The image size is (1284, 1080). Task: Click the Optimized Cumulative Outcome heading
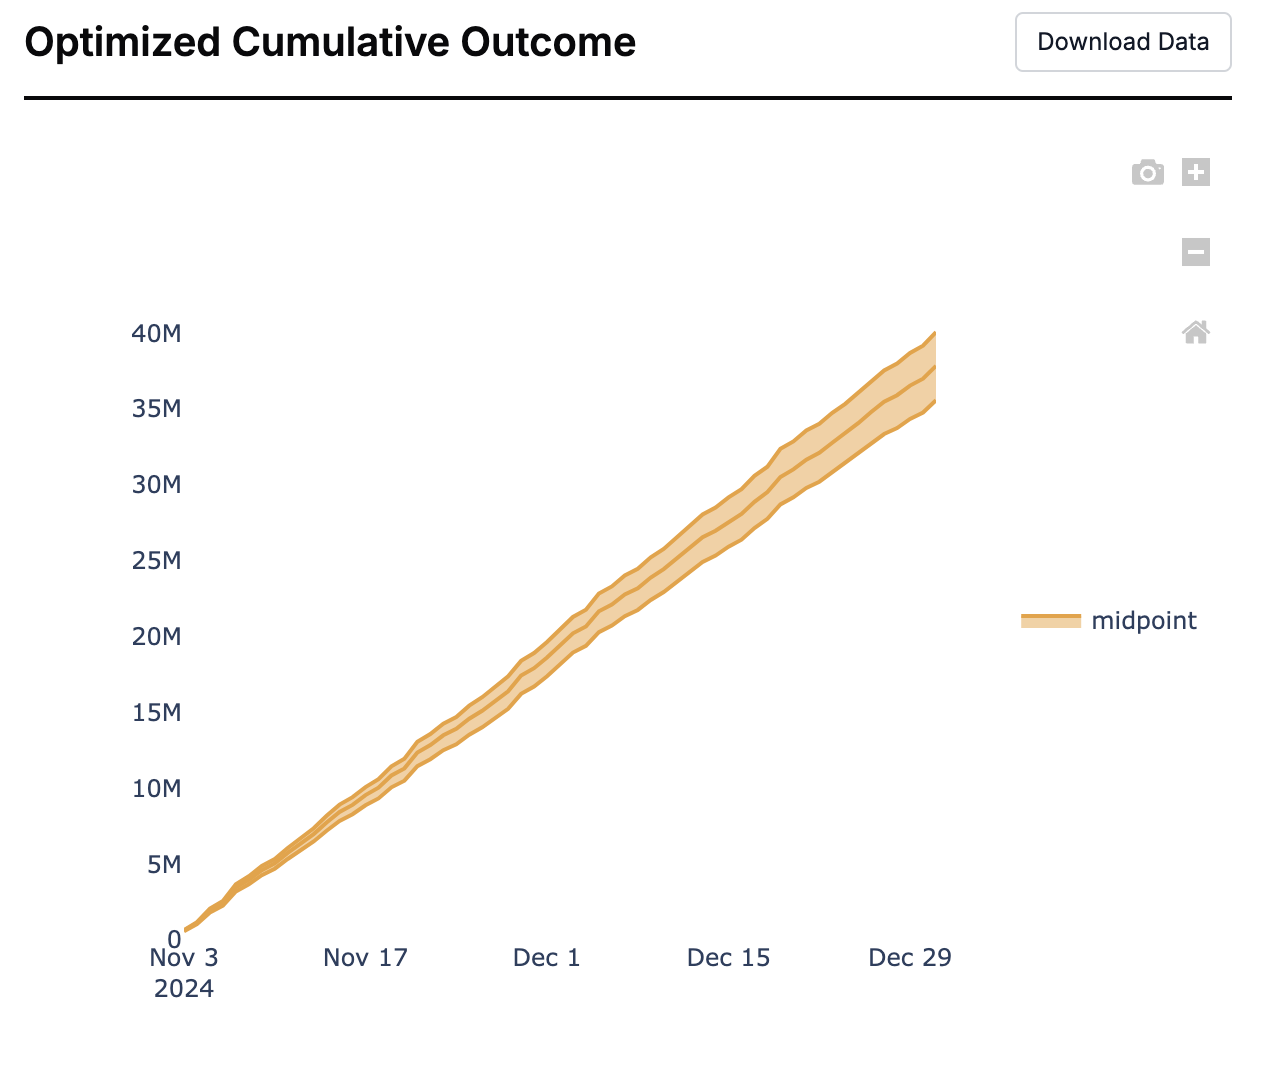[330, 43]
